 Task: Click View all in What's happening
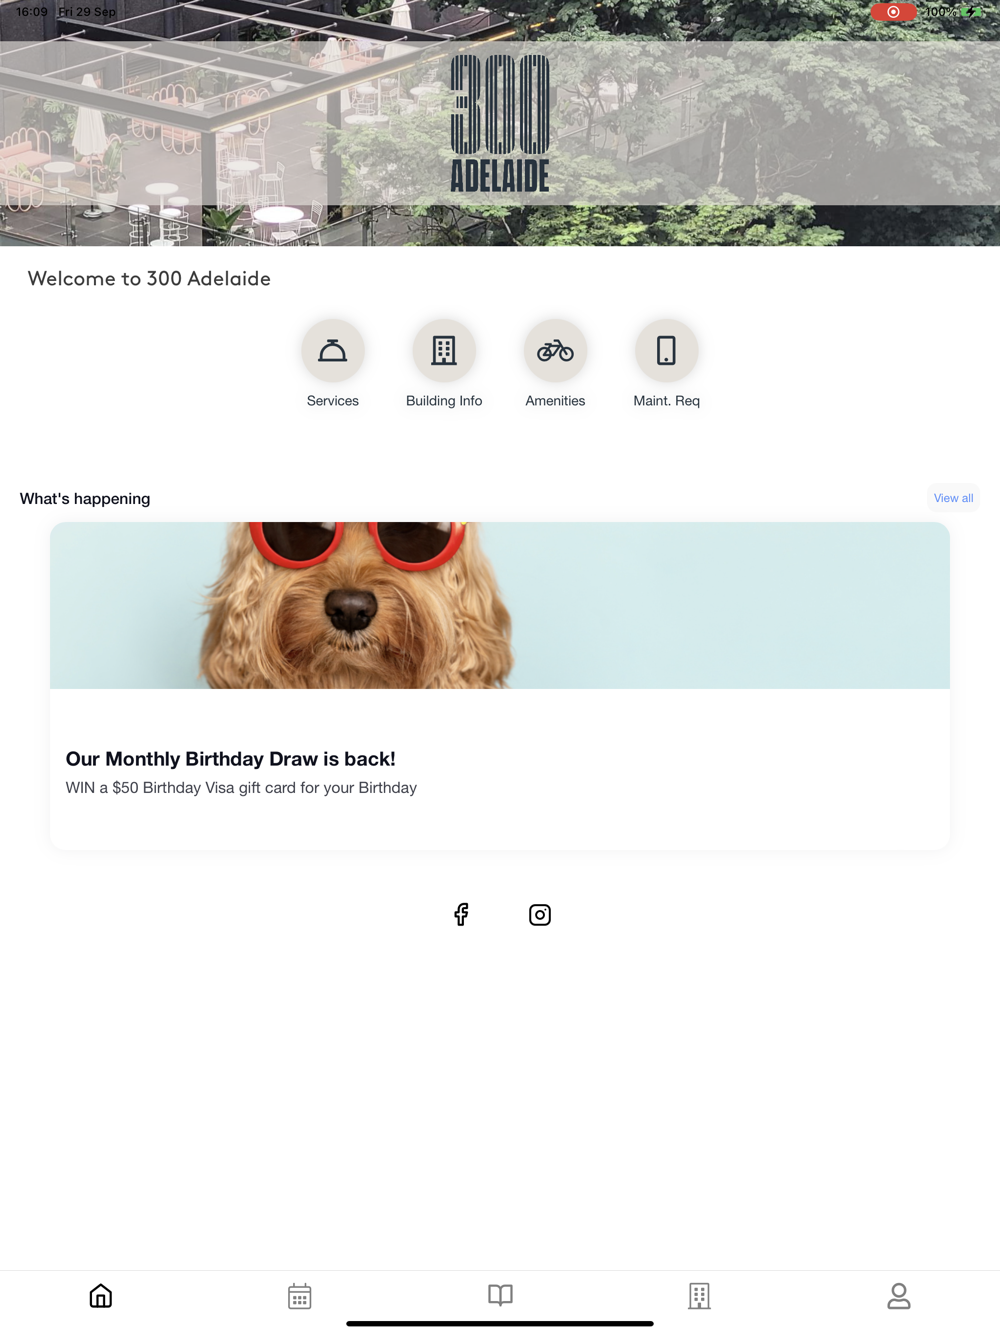[953, 498]
